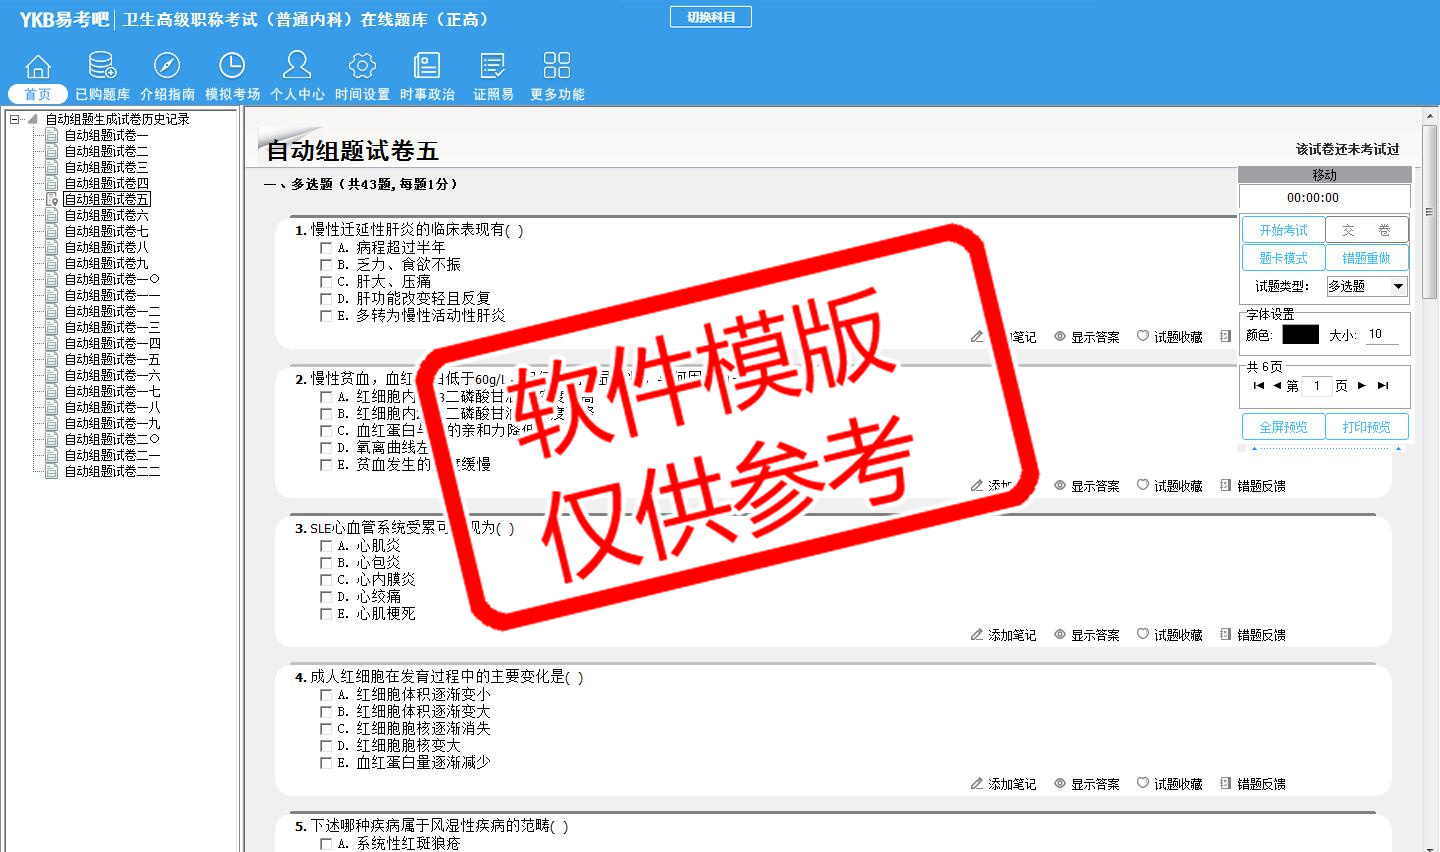Open 时间设置 gear icon
The width and height of the screenshot is (1440, 852).
(x=362, y=66)
